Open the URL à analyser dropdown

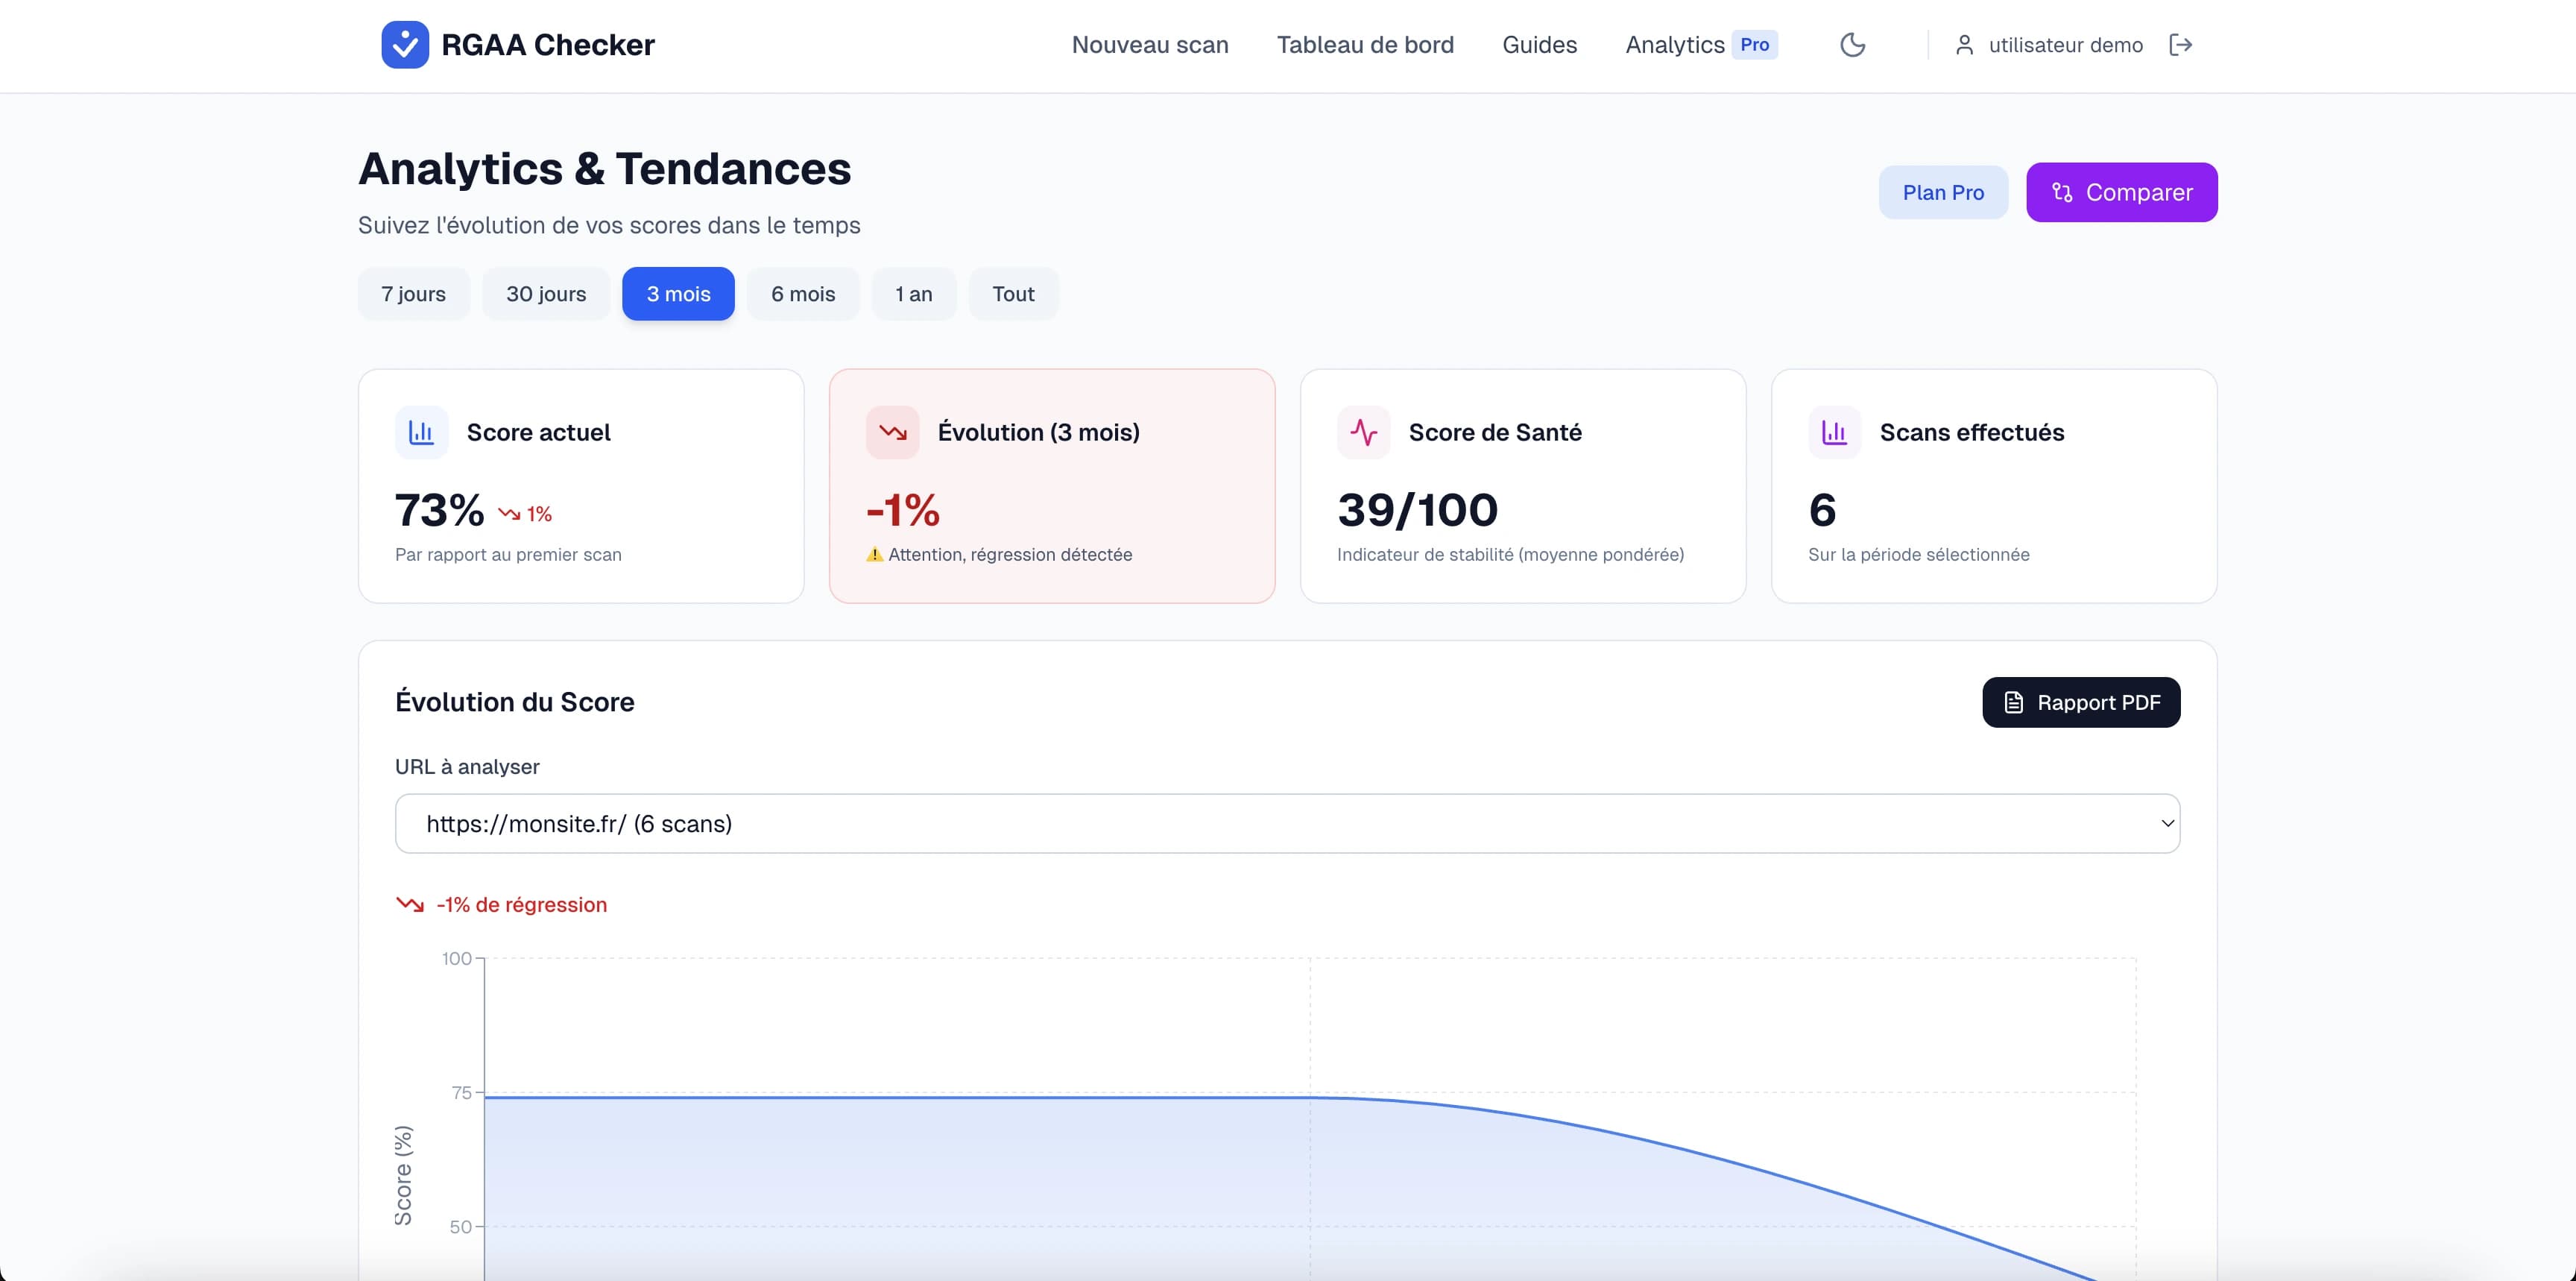1286,823
